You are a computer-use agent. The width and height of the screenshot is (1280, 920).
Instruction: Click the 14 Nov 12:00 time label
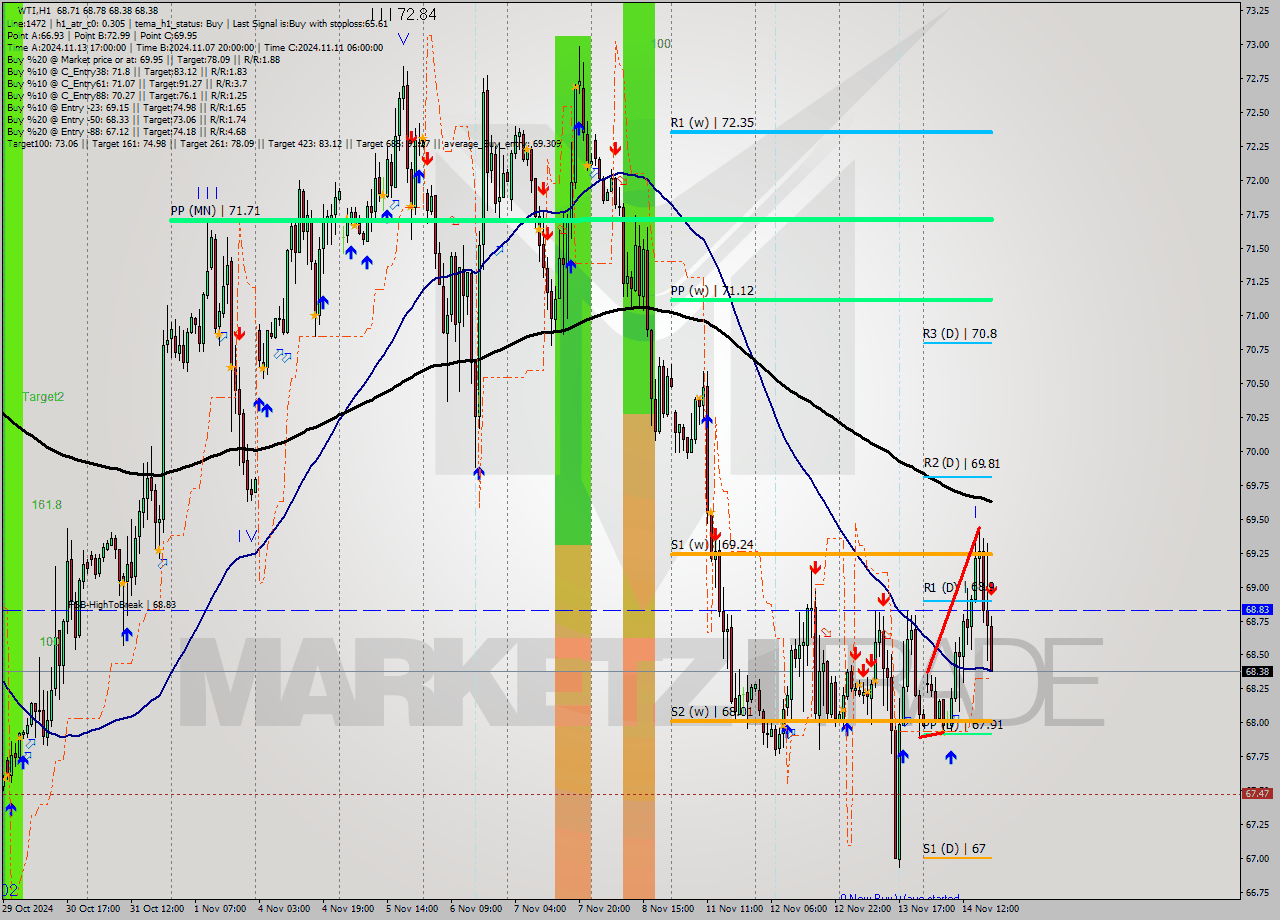point(991,908)
